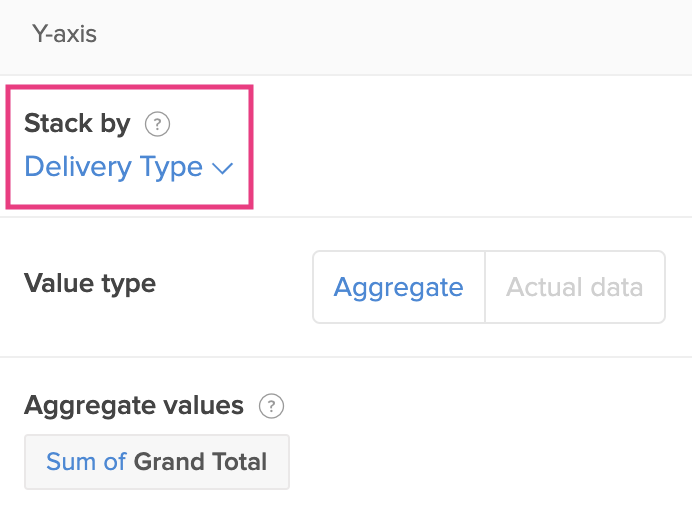Click the Stack by label text
The width and height of the screenshot is (692, 512).
click(x=77, y=123)
